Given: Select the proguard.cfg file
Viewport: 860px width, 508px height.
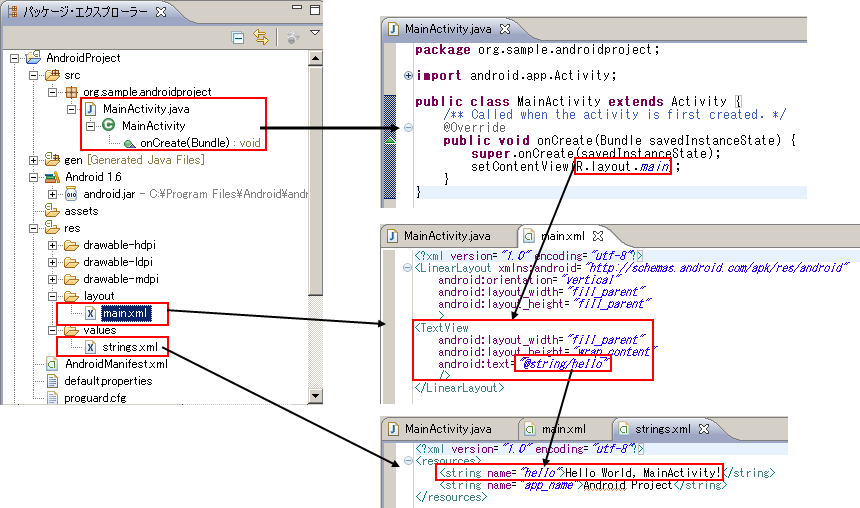Looking at the screenshot, I should tap(93, 398).
